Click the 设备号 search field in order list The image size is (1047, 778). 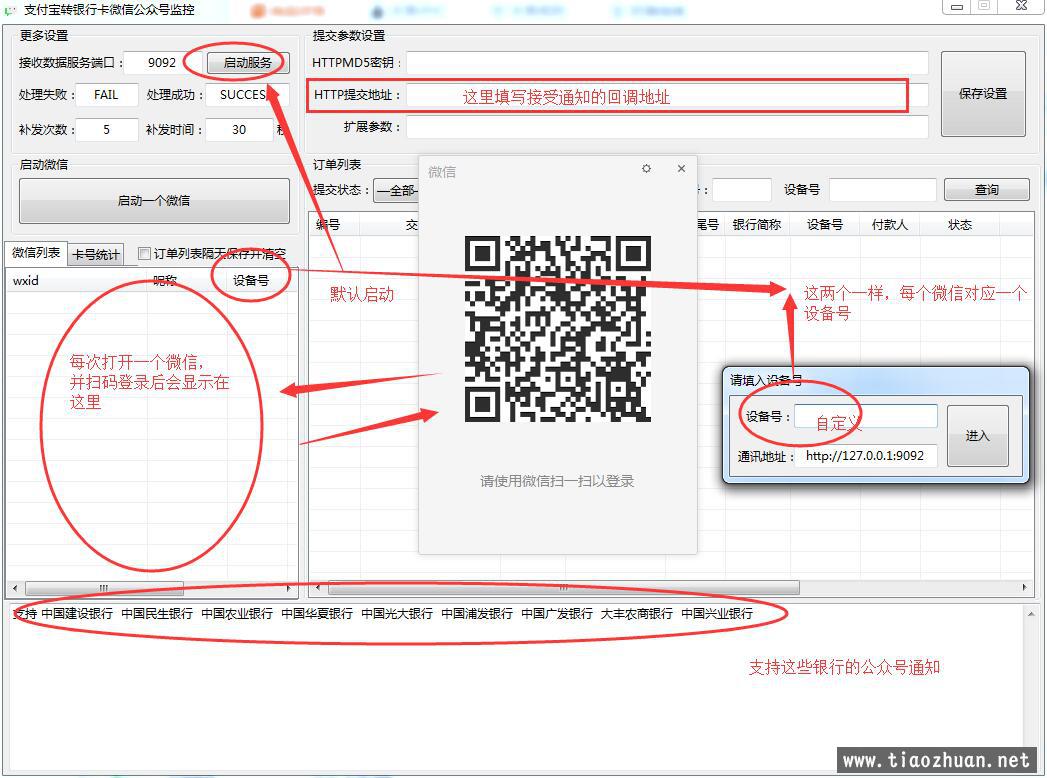(883, 190)
